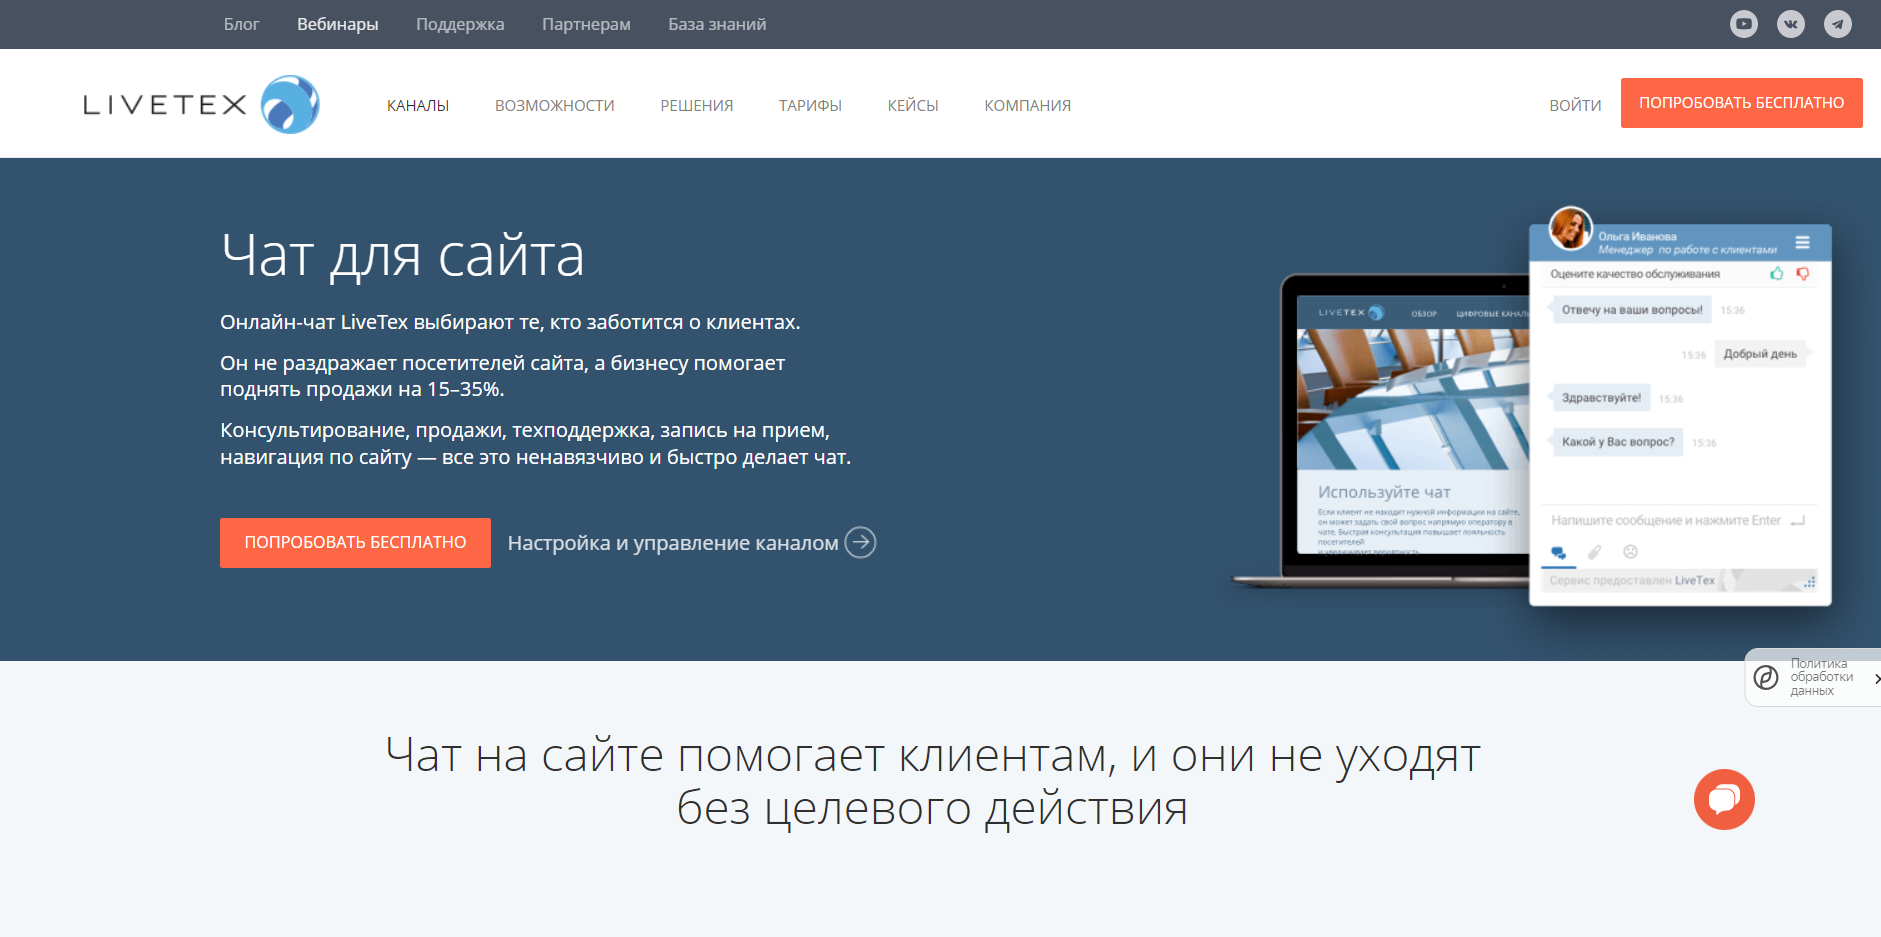
Task: Expand the 'Политика обработки данных' panel chevron
Action: coord(1871,678)
